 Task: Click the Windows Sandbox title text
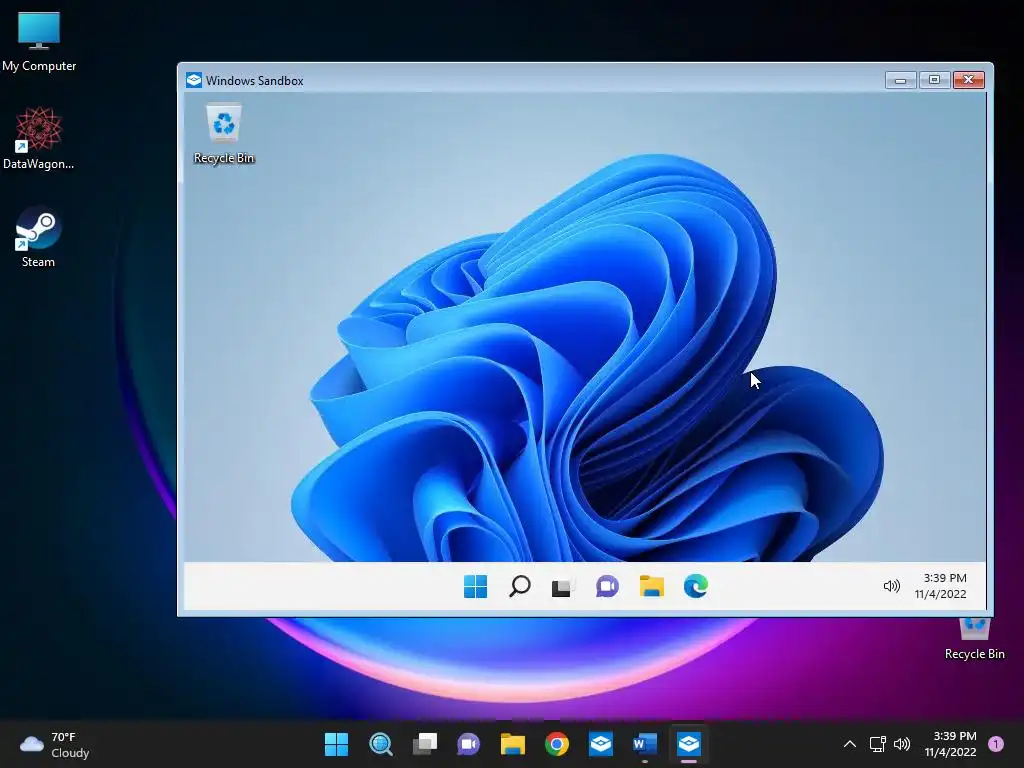point(255,80)
